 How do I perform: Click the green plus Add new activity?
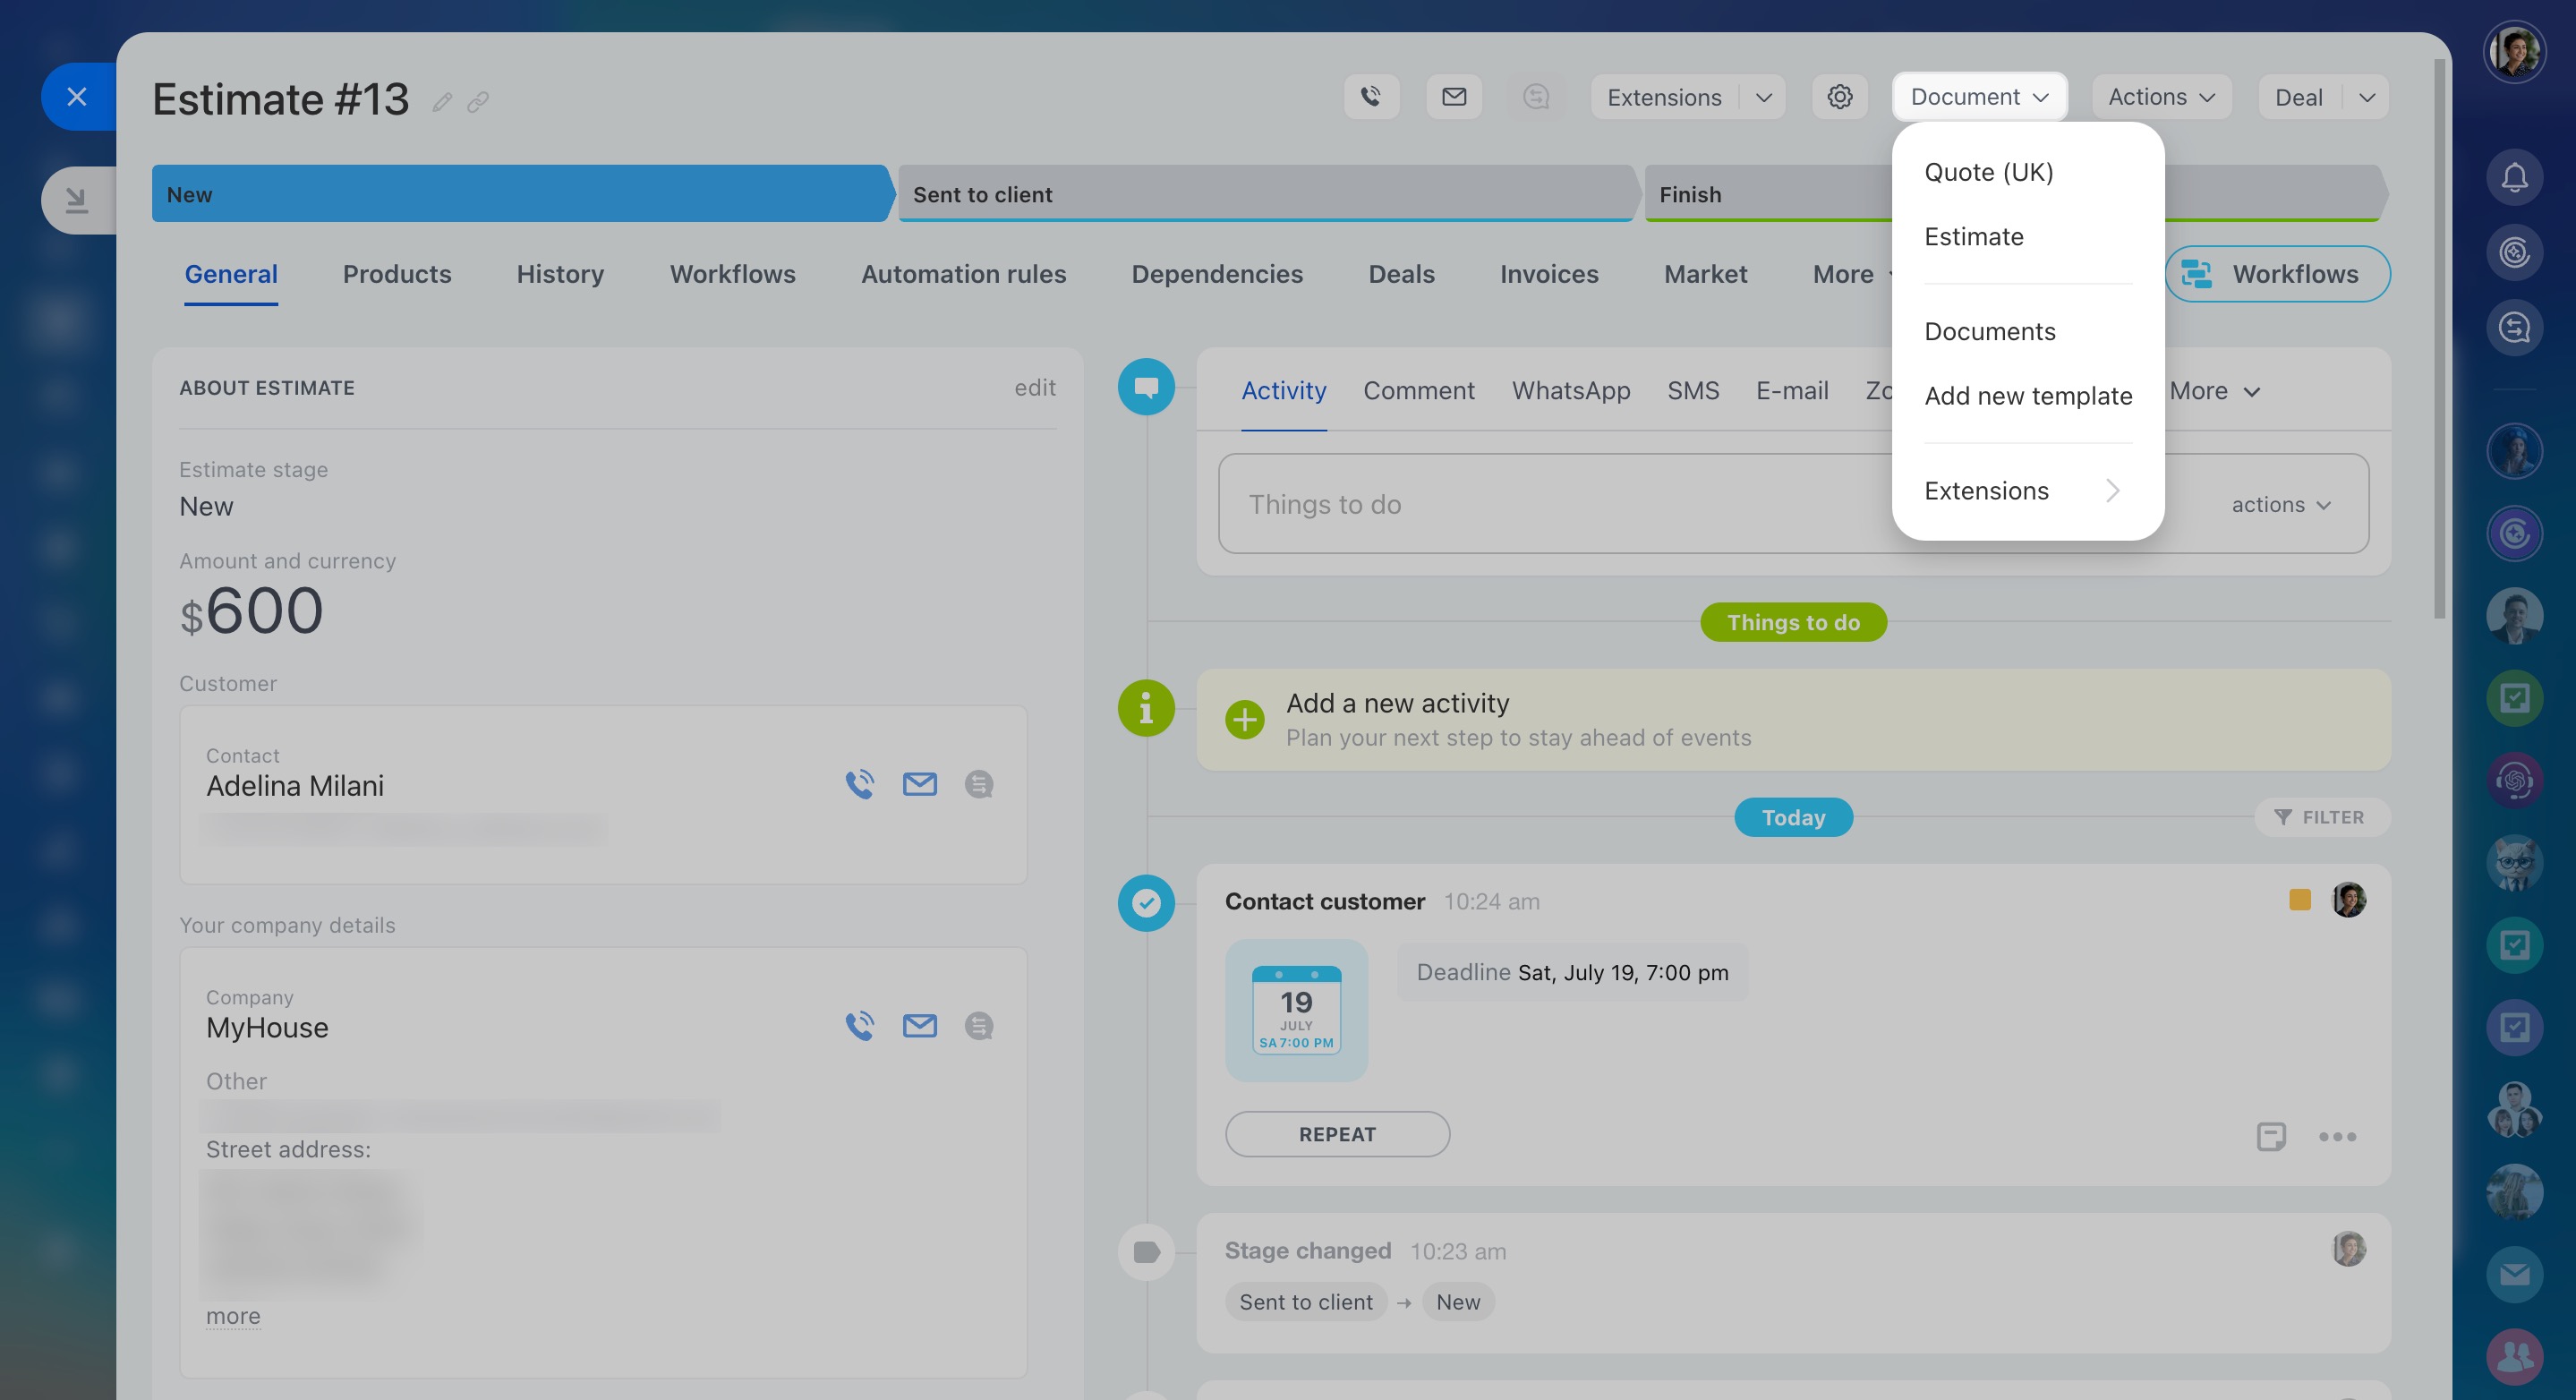click(x=1245, y=720)
